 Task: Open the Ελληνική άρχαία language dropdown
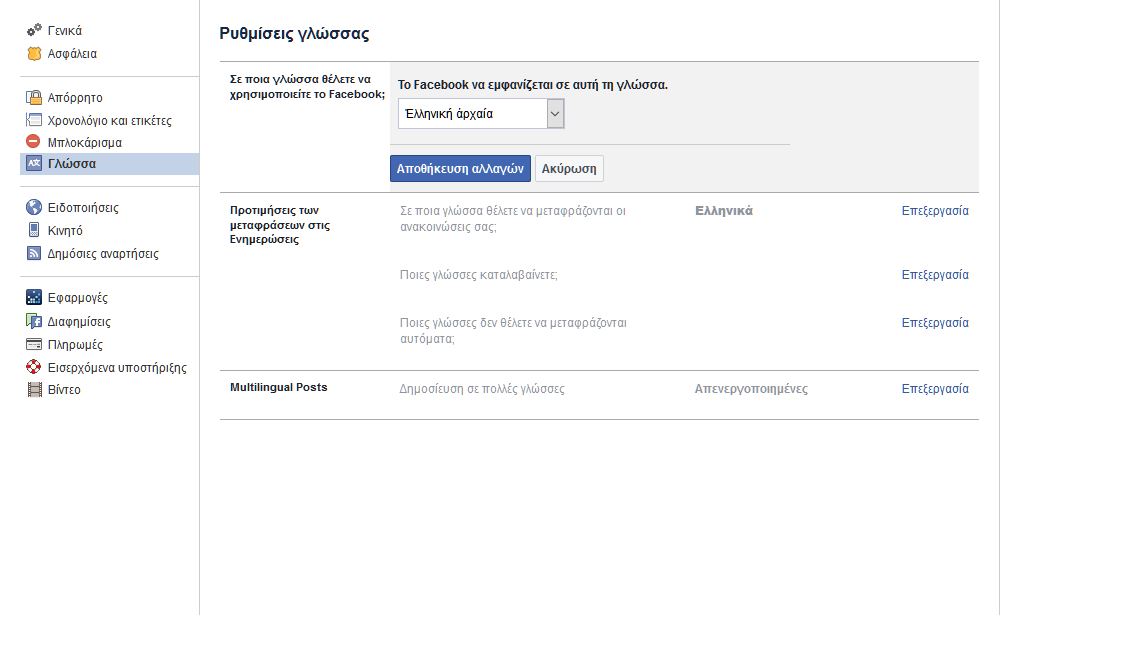481,114
